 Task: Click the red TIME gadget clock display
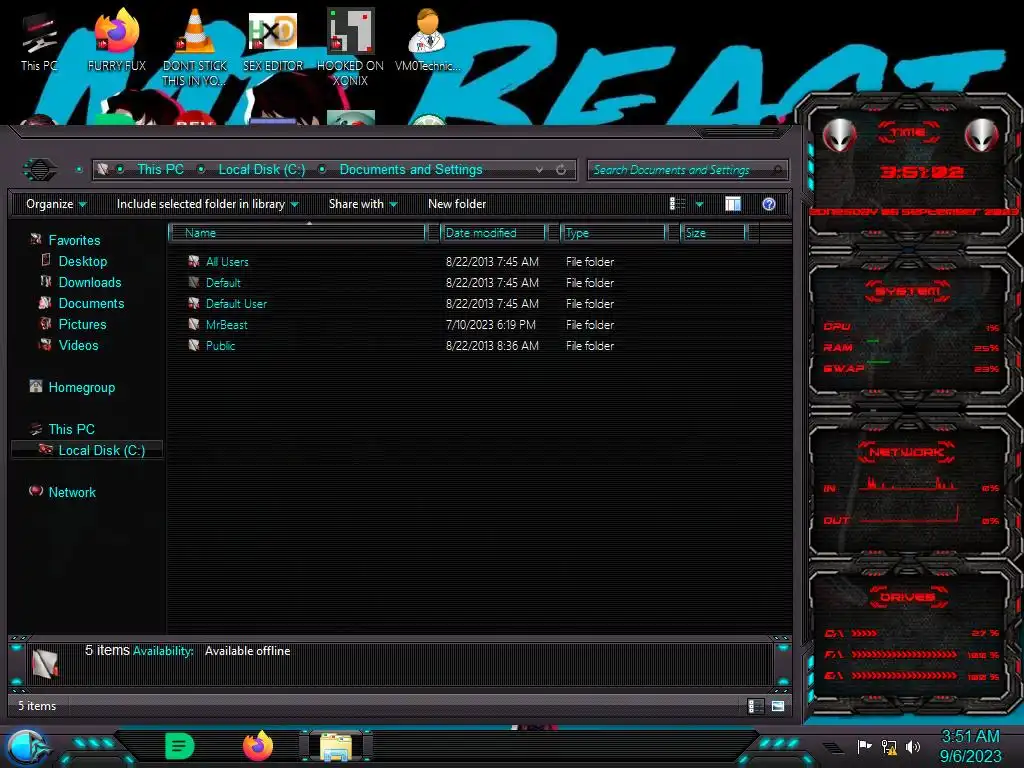tap(921, 172)
